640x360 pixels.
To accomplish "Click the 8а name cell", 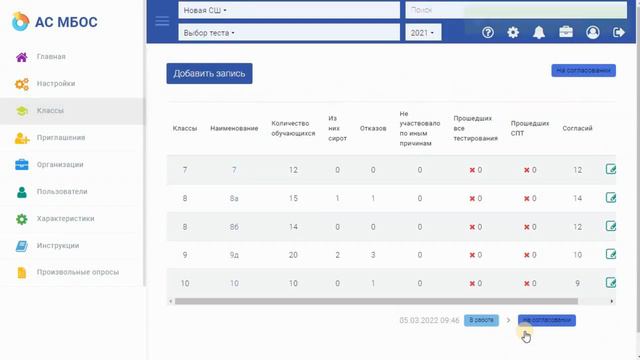I will pos(234,198).
